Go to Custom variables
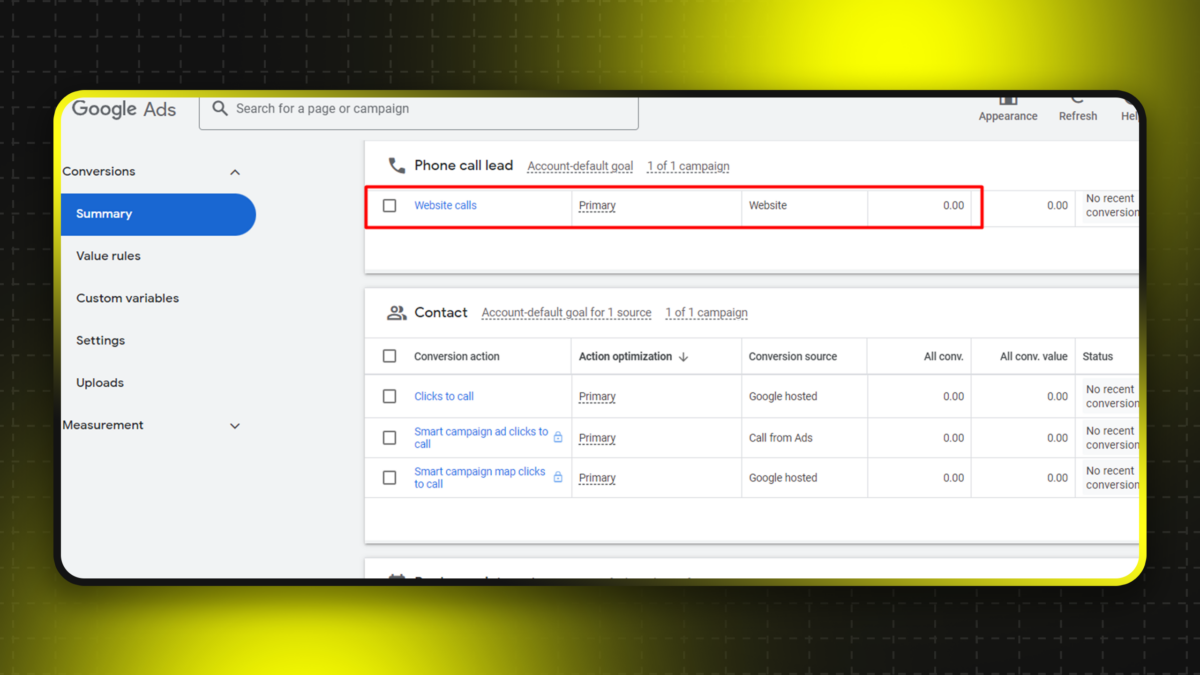 [x=127, y=298]
